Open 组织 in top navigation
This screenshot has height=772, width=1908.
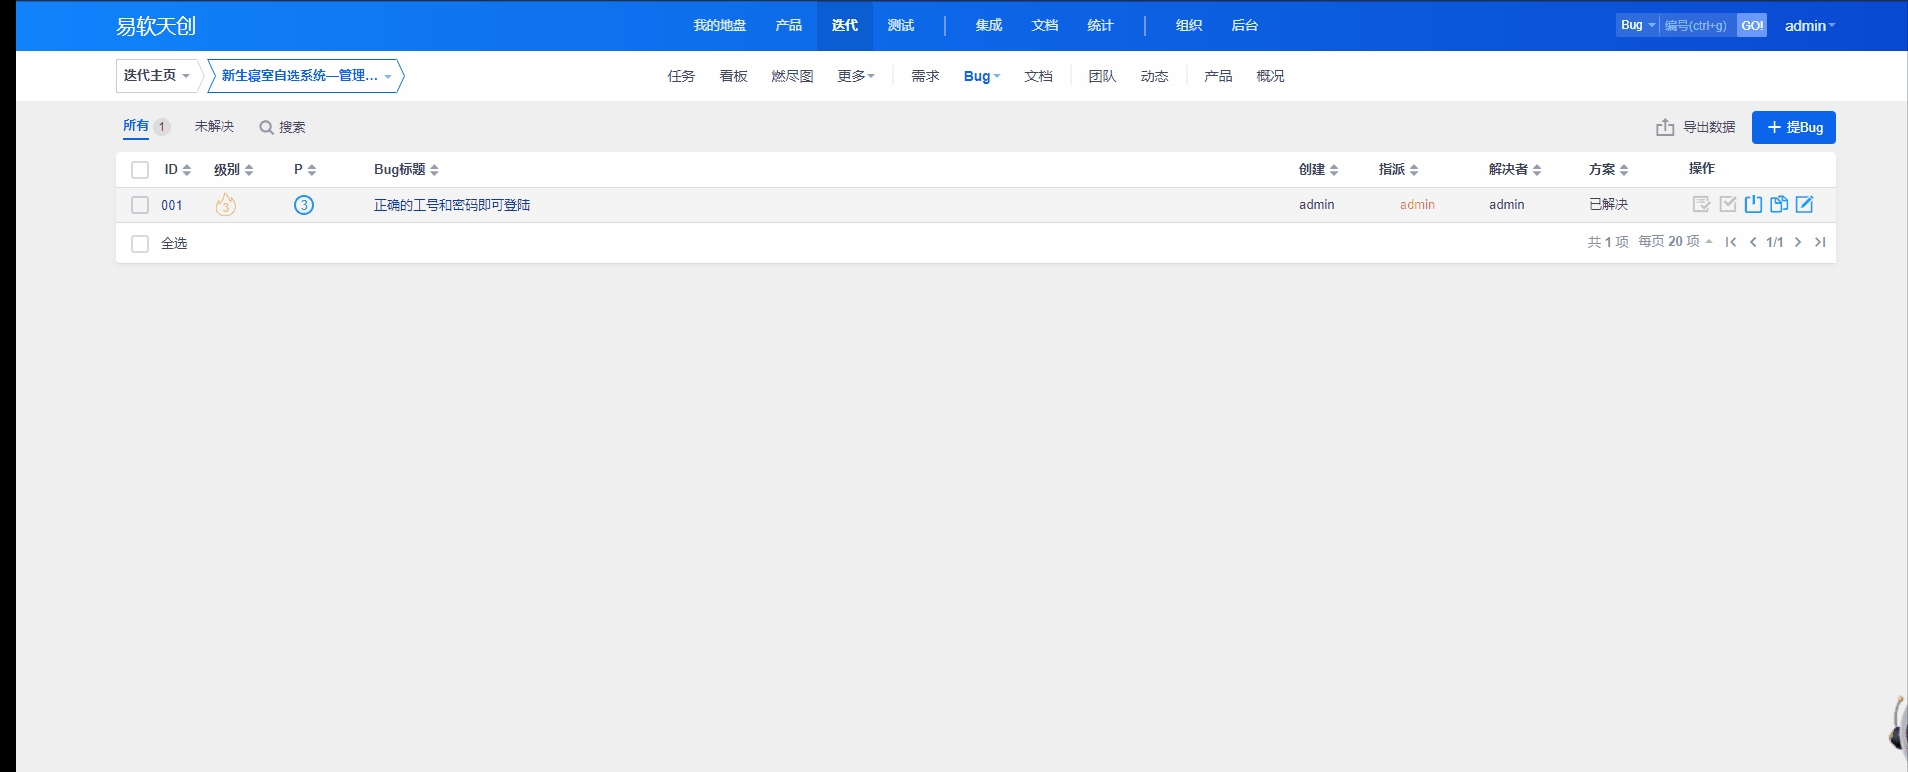point(1189,25)
